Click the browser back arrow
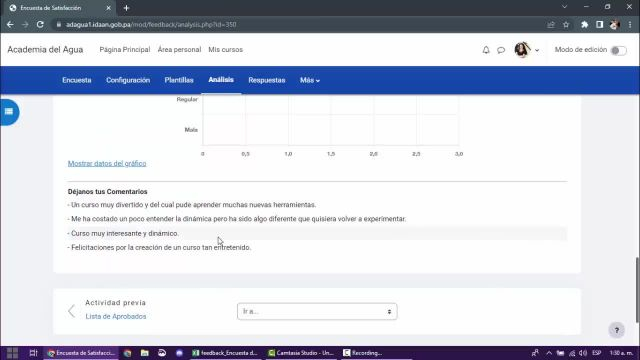640x360 pixels. tap(10, 24)
